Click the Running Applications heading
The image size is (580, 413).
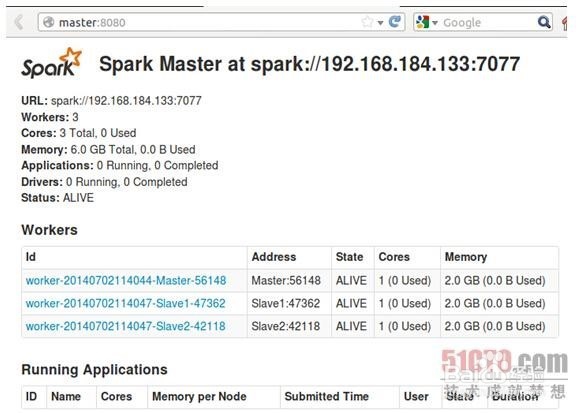coord(94,369)
